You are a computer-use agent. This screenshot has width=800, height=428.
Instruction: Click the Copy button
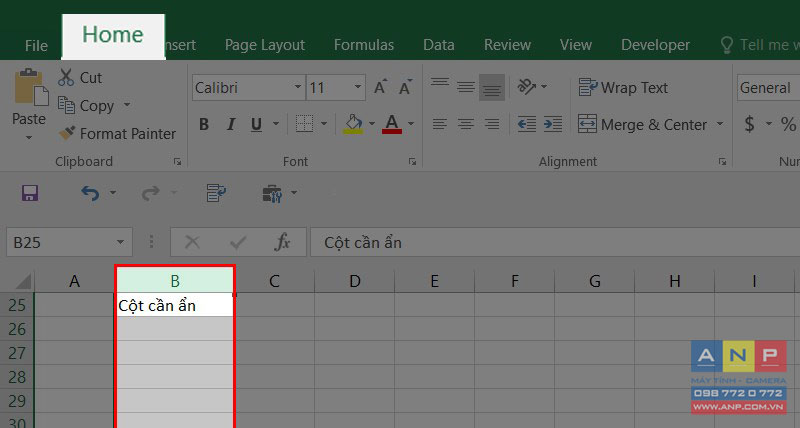pyautogui.click(x=87, y=106)
